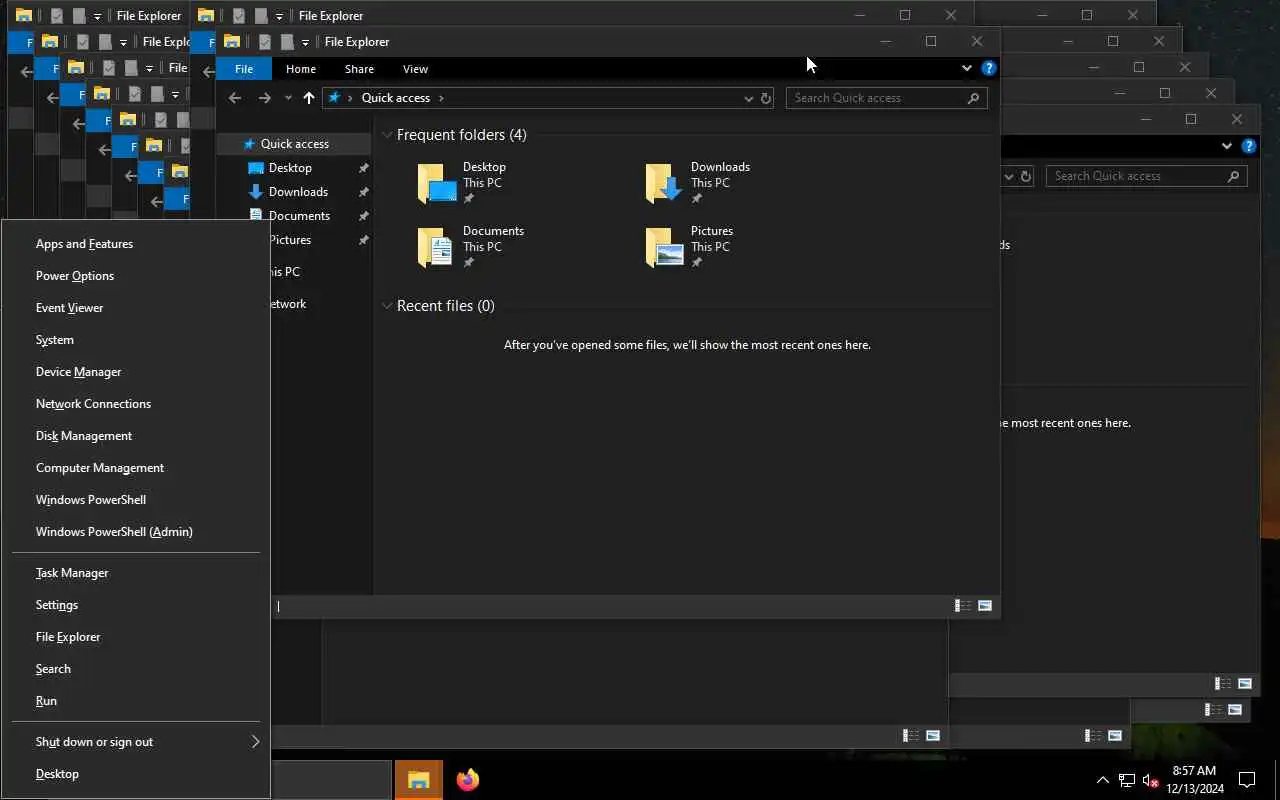Open View ribbon tab
1280x800 pixels.
pos(415,69)
